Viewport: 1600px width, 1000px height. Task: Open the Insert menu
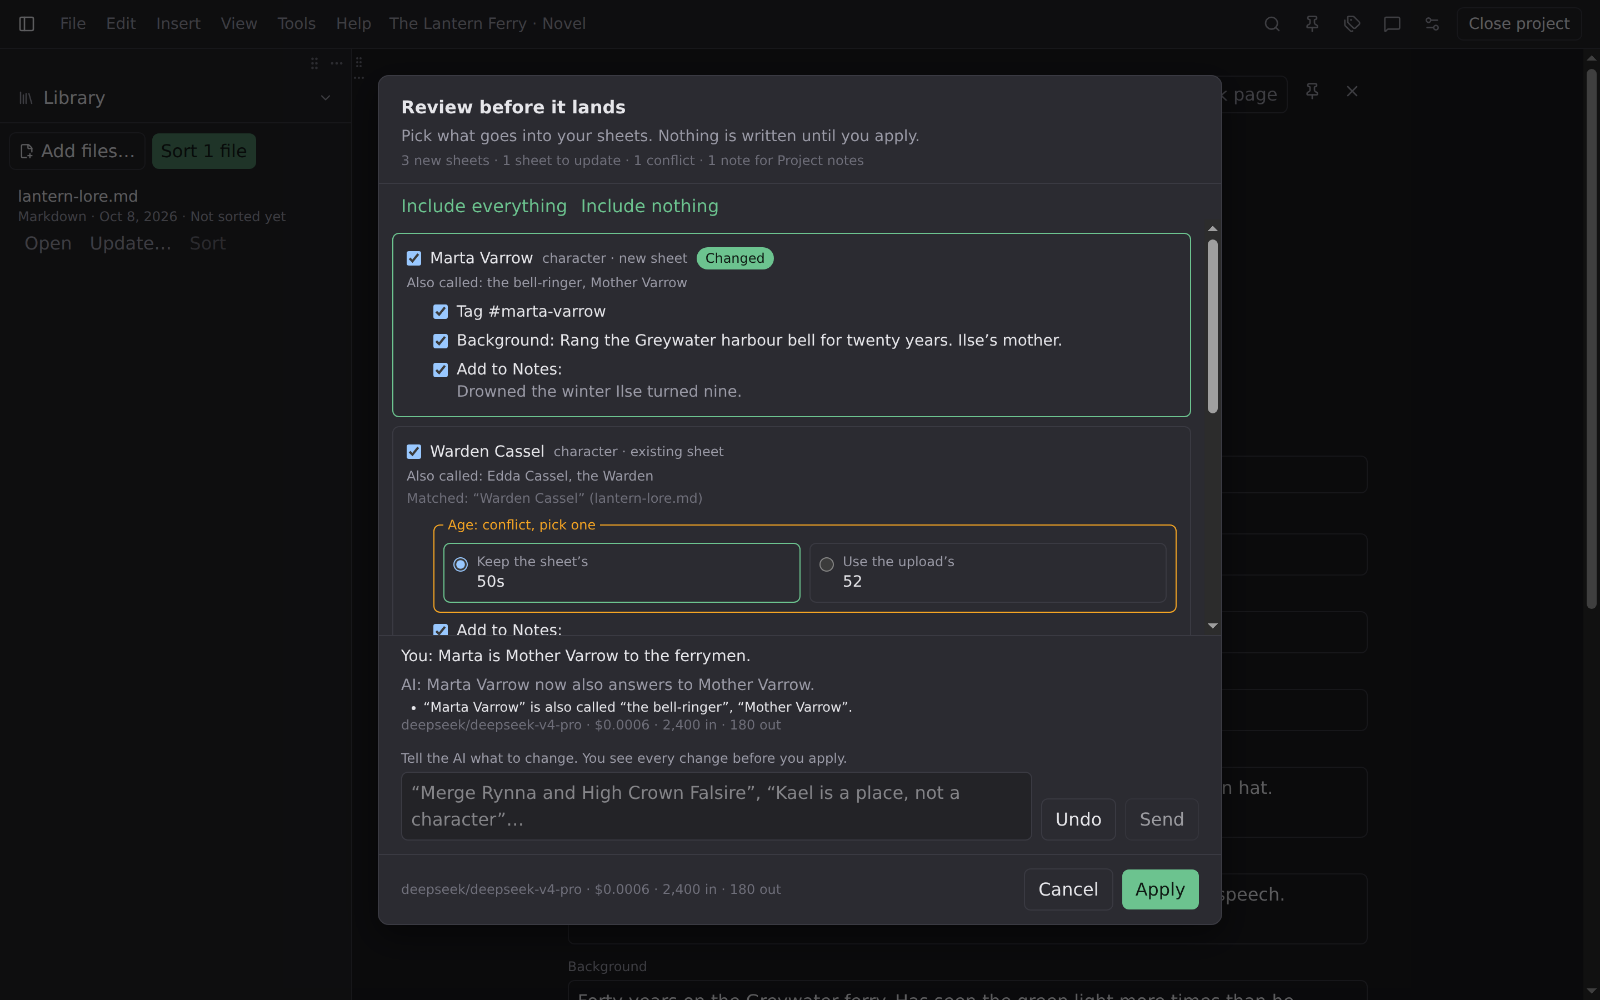[178, 24]
